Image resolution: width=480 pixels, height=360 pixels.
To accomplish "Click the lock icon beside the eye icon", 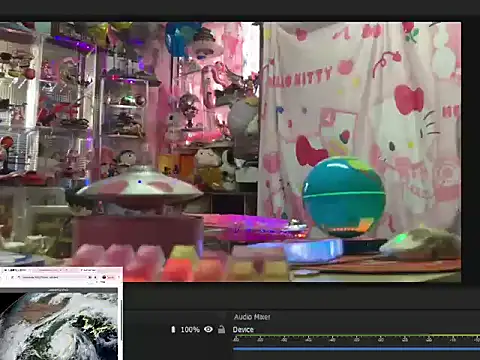I will point(221,329).
